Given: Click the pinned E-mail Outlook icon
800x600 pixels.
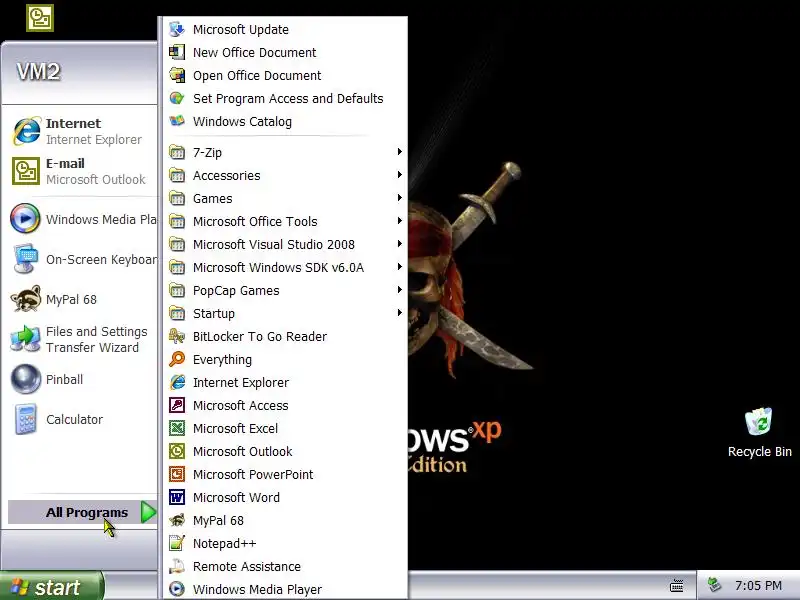Looking at the screenshot, I should coord(26,171).
